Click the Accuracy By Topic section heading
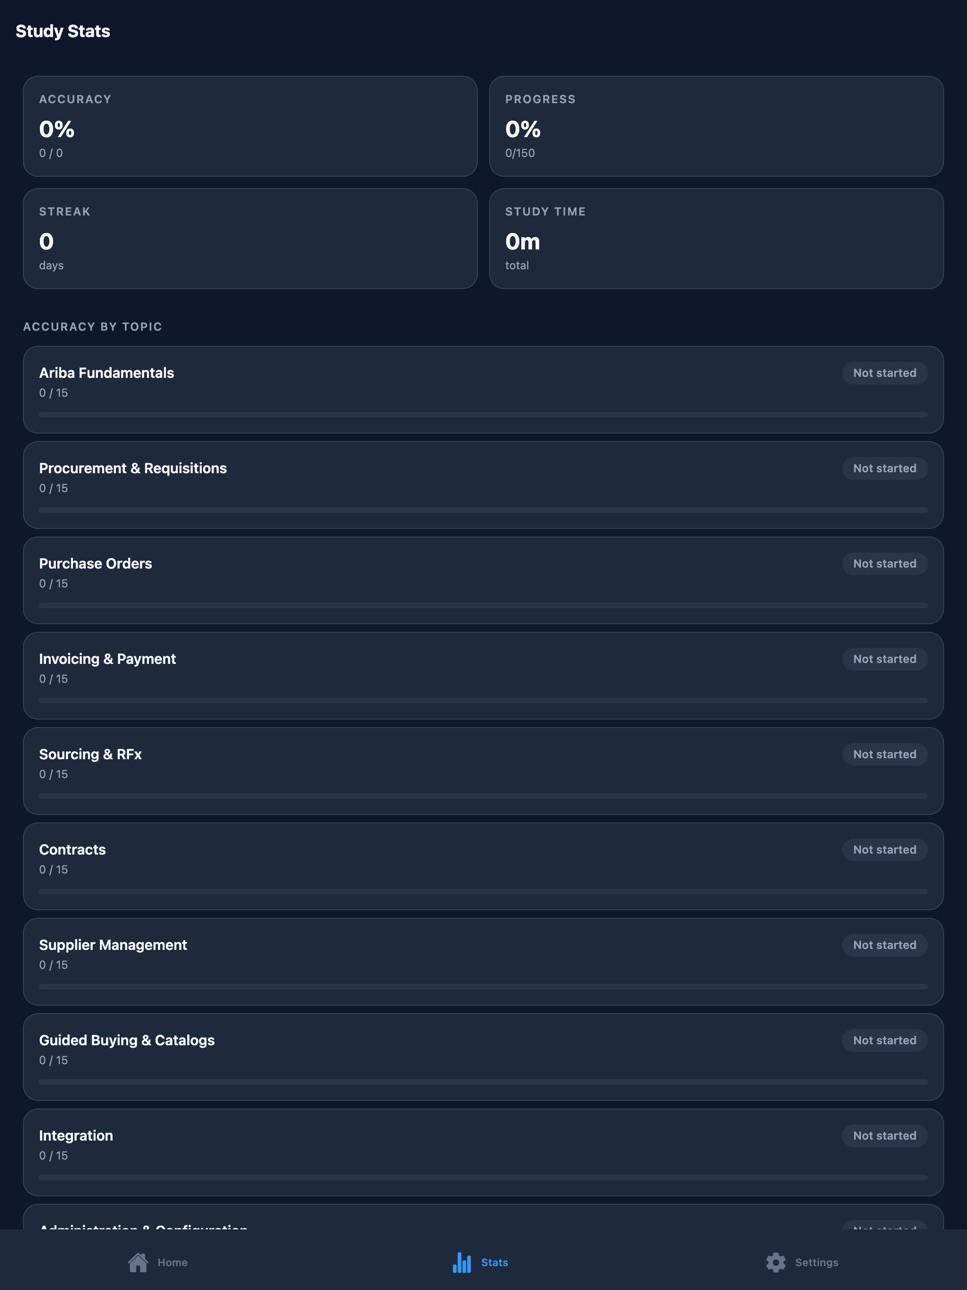 coord(93,327)
